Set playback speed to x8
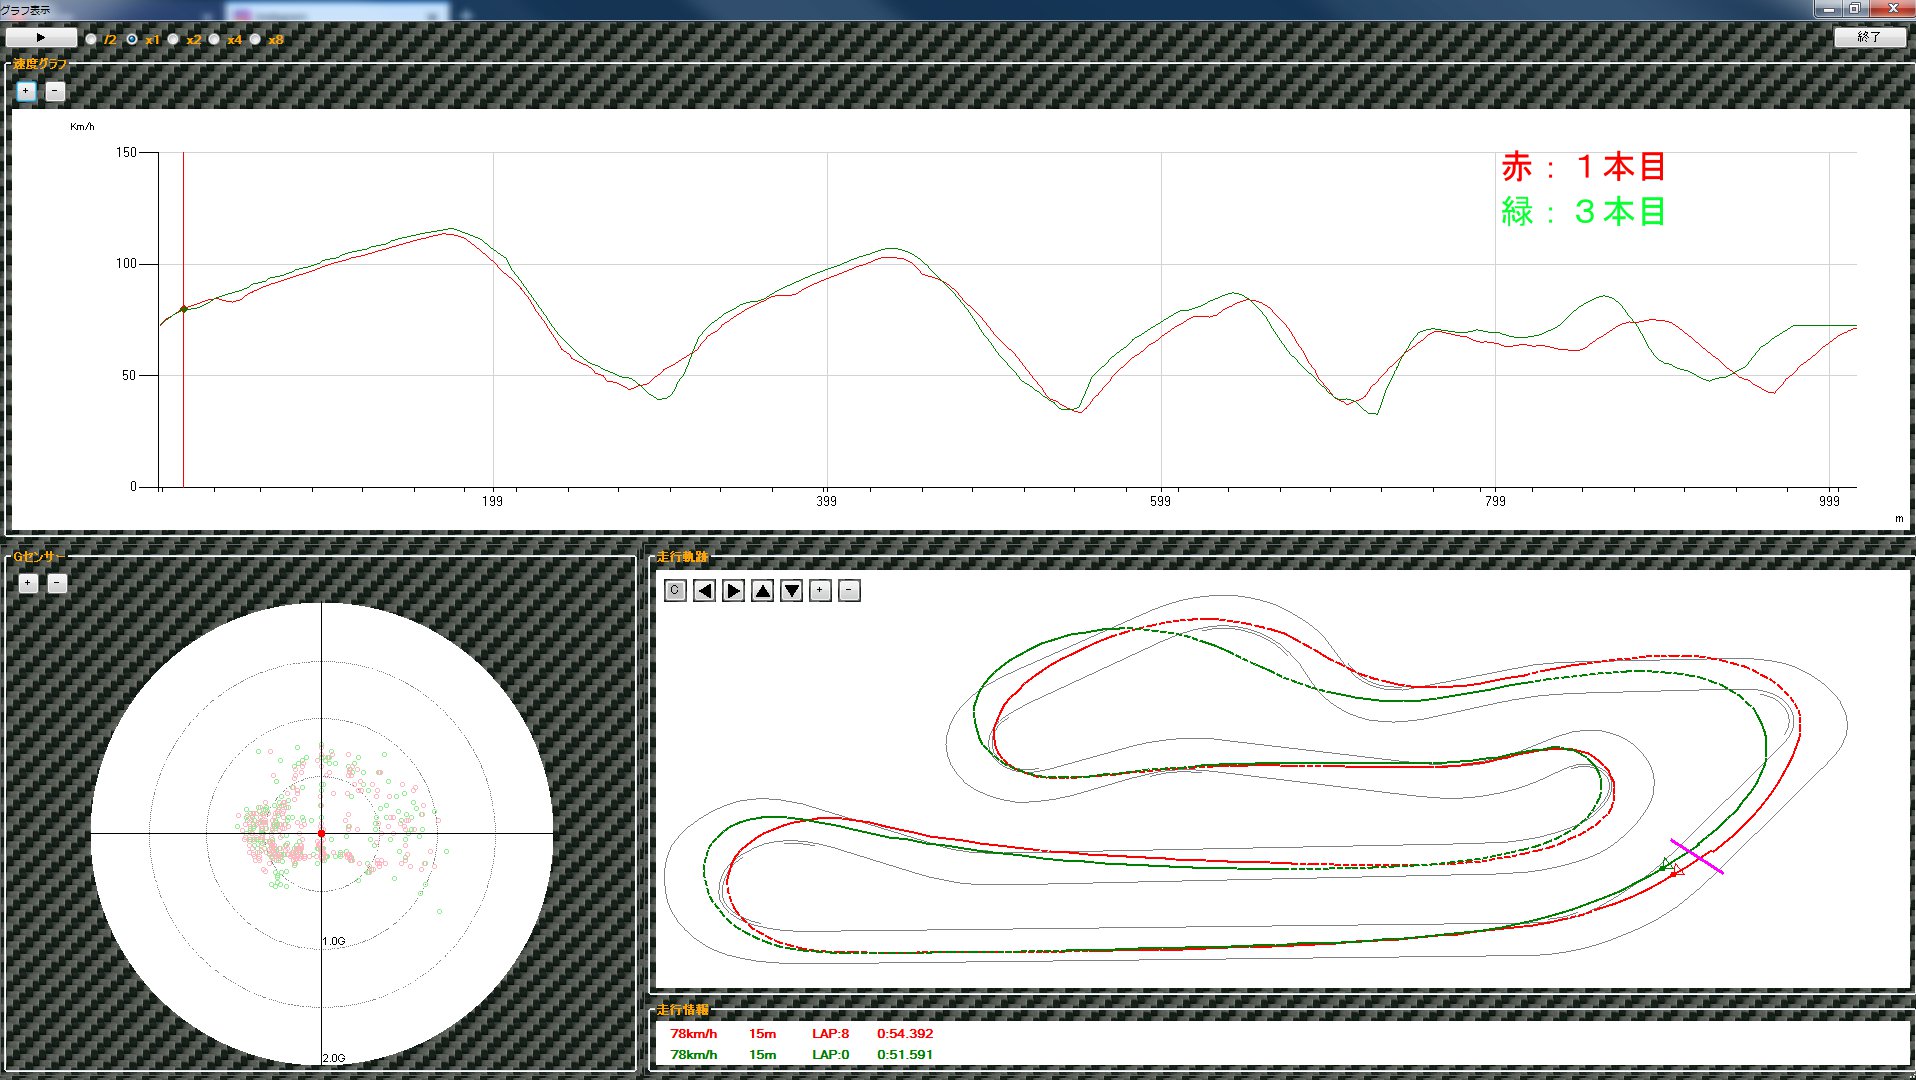Image resolution: width=1916 pixels, height=1080 pixels. click(256, 39)
